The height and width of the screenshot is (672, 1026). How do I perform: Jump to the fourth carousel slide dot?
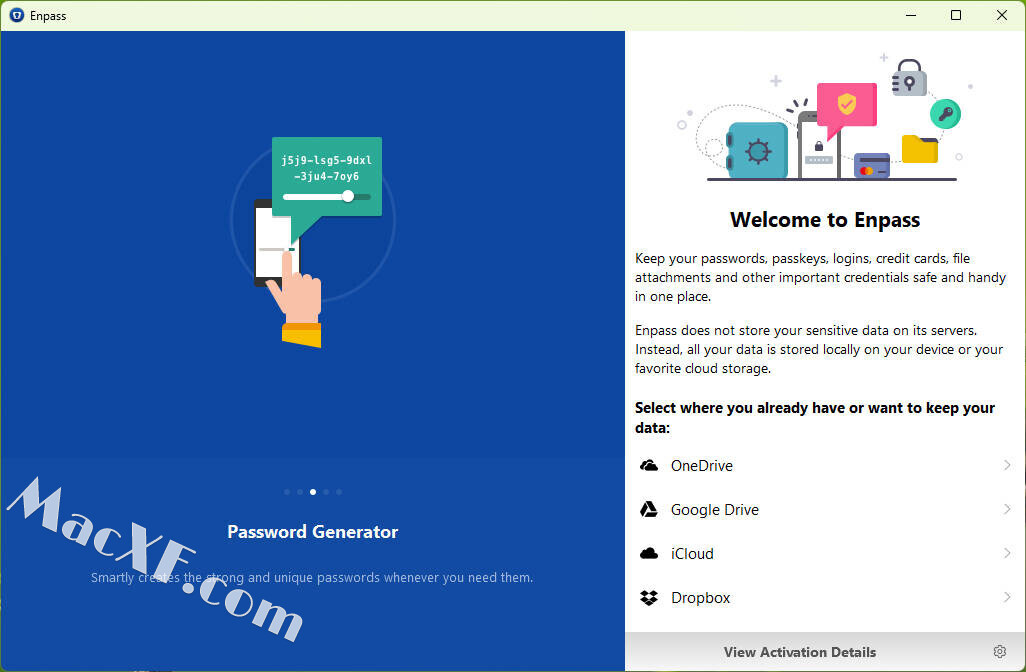[x=326, y=492]
